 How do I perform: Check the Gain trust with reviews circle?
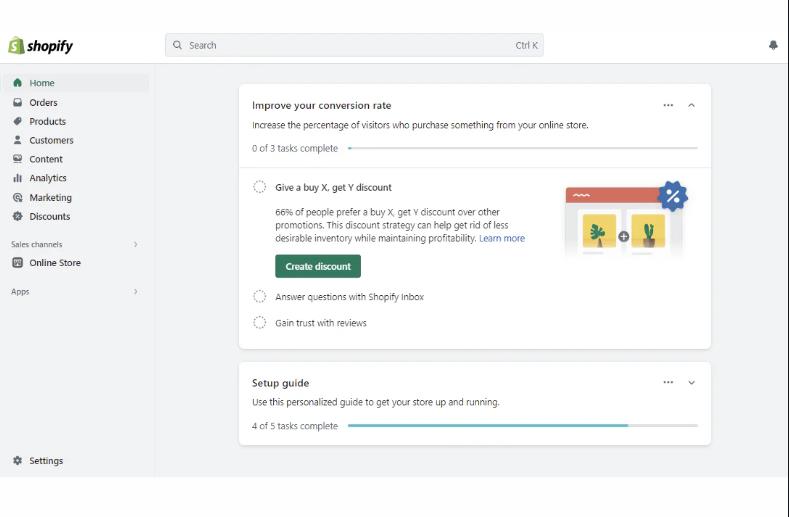260,323
